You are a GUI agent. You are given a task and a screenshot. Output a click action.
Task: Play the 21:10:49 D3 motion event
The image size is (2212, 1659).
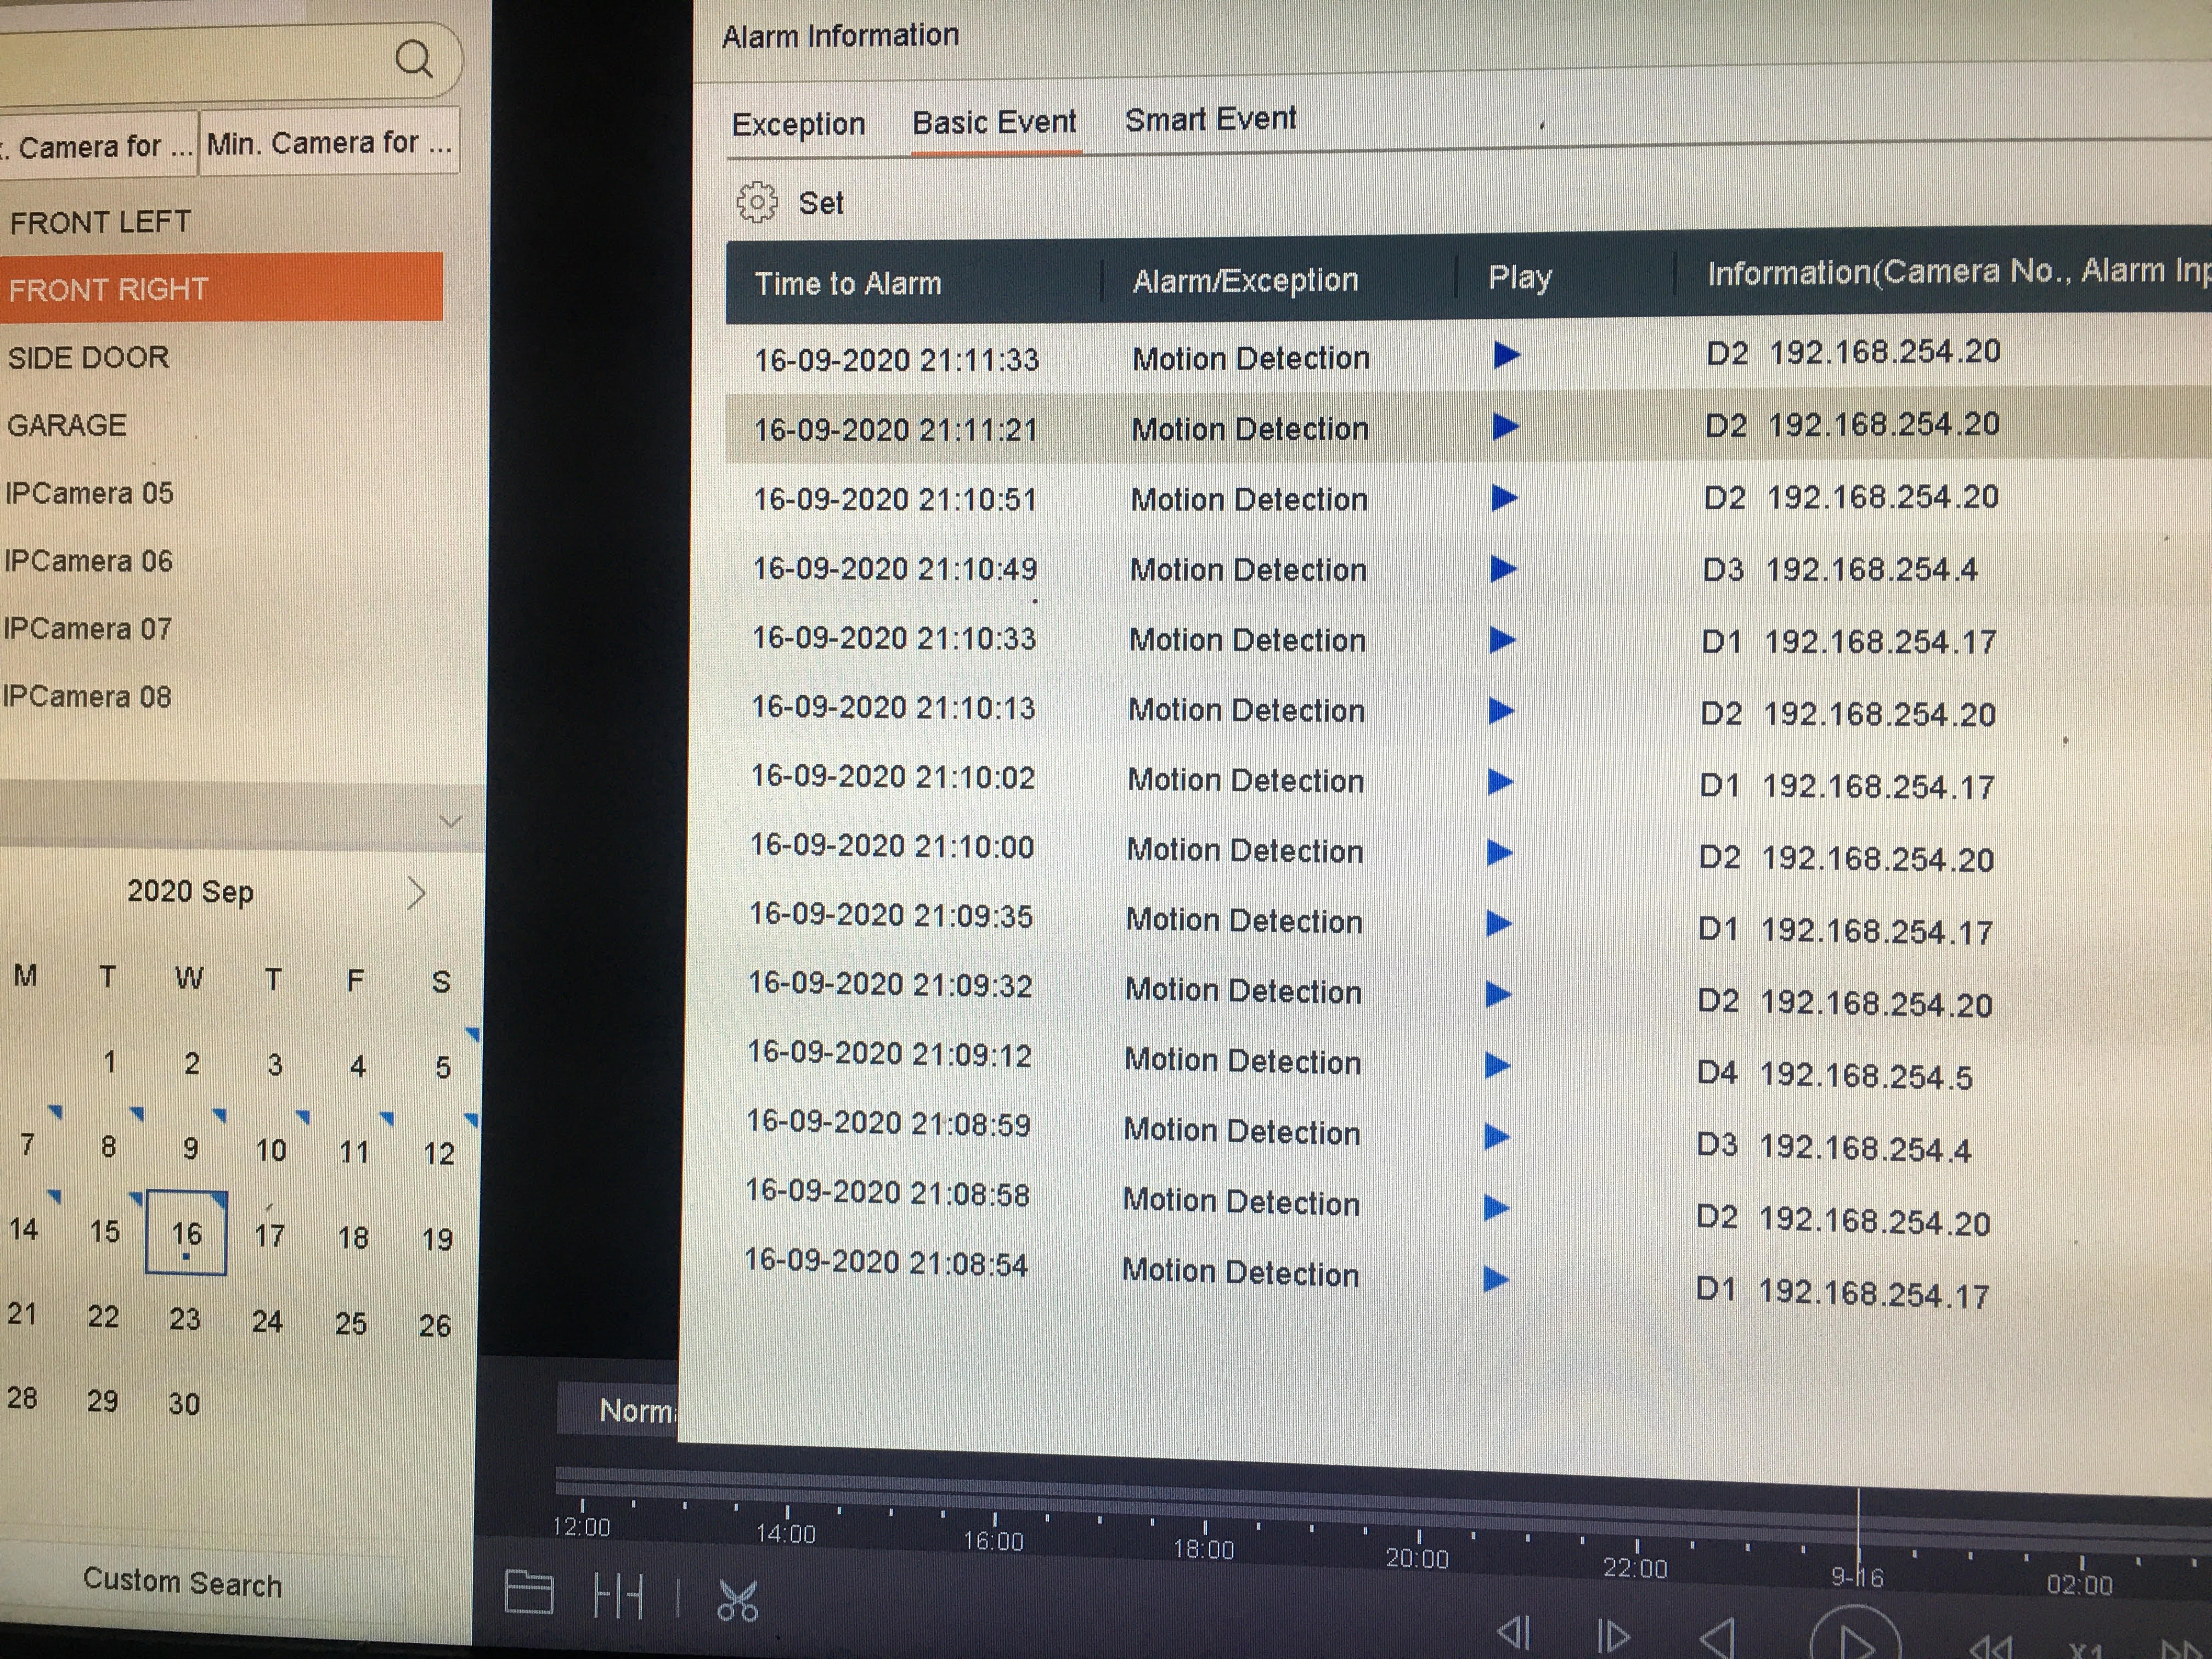[1502, 569]
